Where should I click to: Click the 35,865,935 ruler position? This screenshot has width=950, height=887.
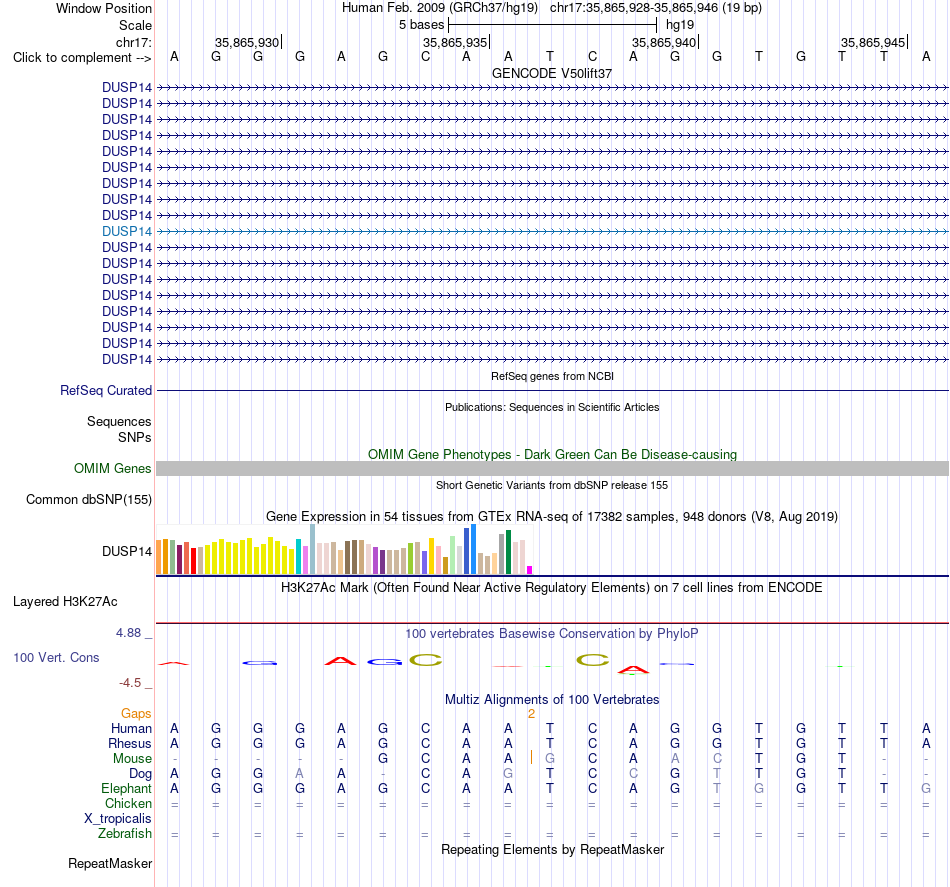[455, 42]
